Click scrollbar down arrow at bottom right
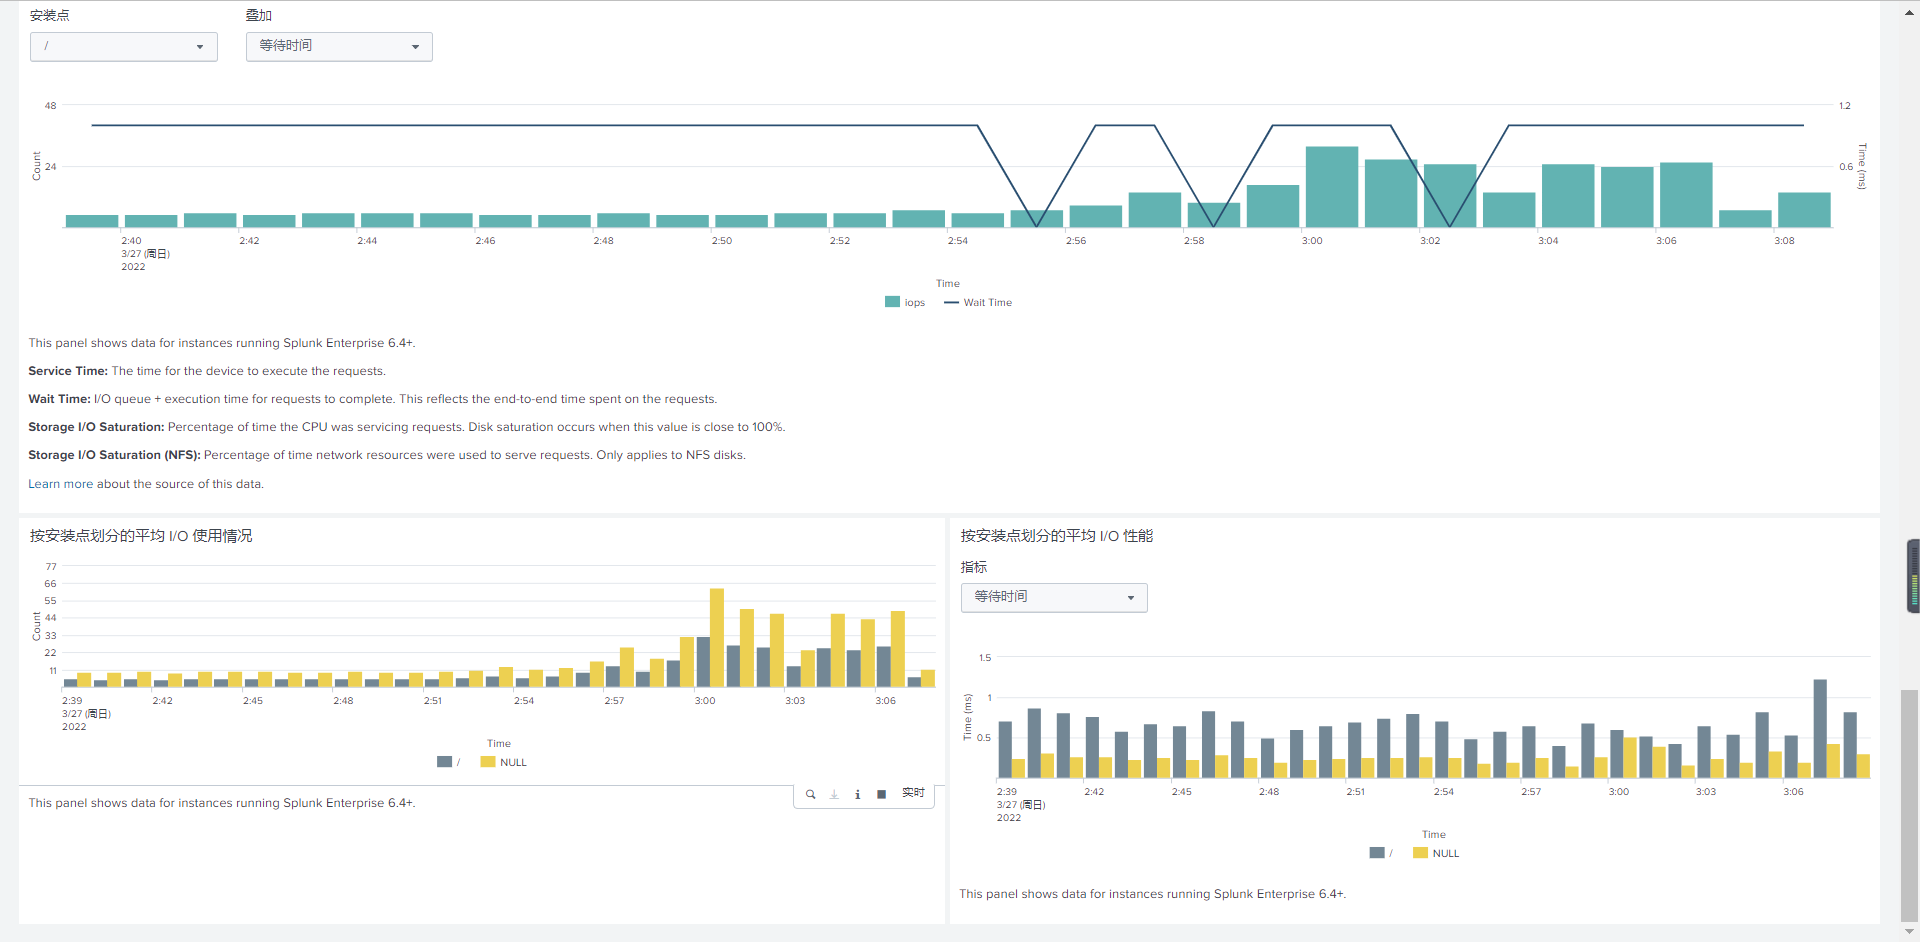1920x942 pixels. click(1910, 932)
